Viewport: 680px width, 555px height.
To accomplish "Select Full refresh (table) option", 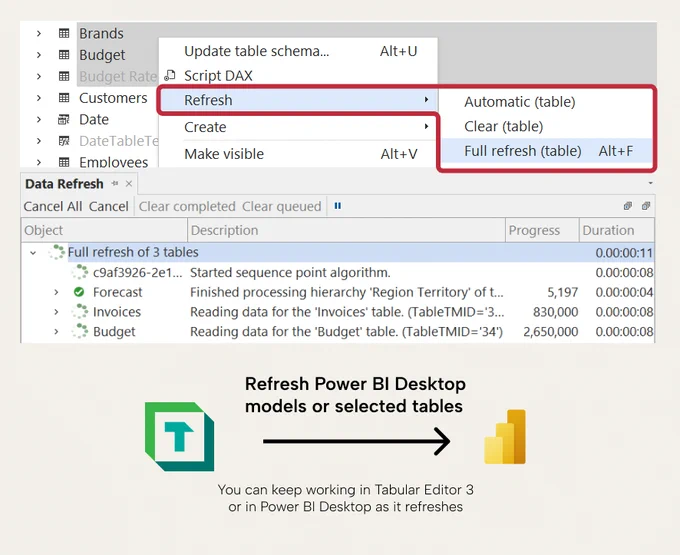I will [x=546, y=151].
